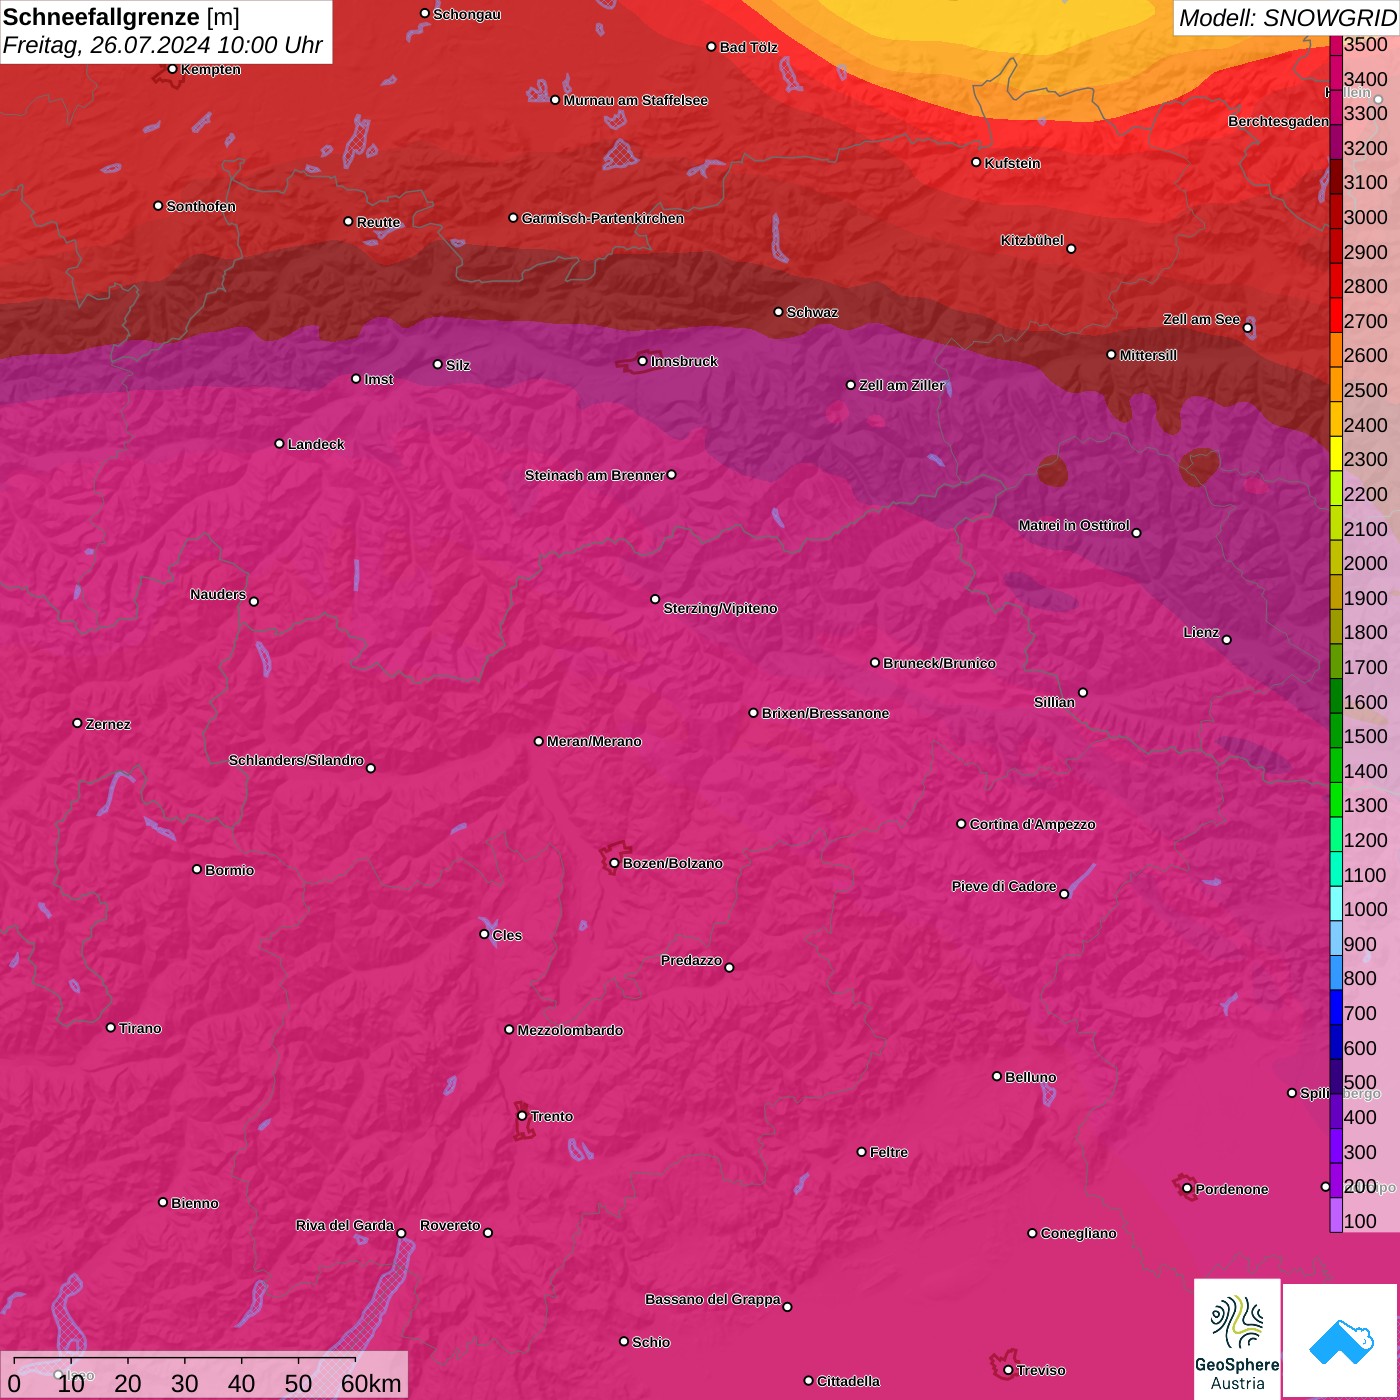Click the Schio label

pyautogui.click(x=651, y=1342)
